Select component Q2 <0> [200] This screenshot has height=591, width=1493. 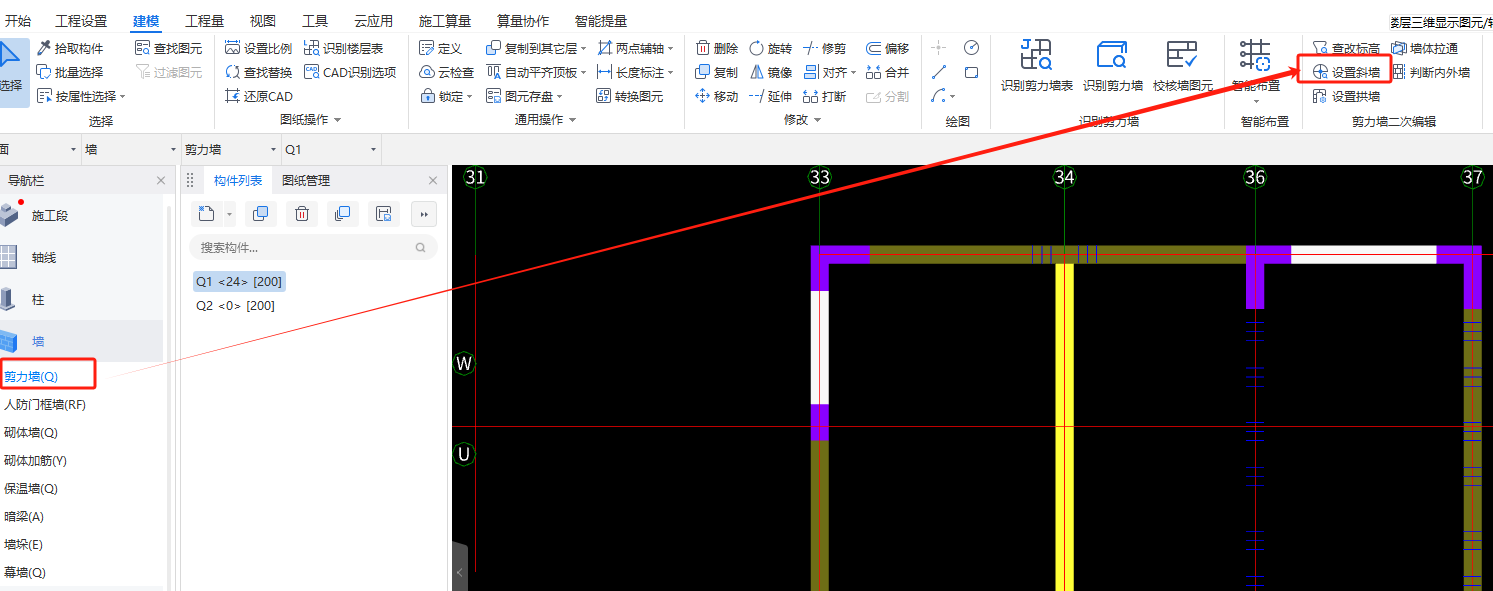(x=235, y=305)
